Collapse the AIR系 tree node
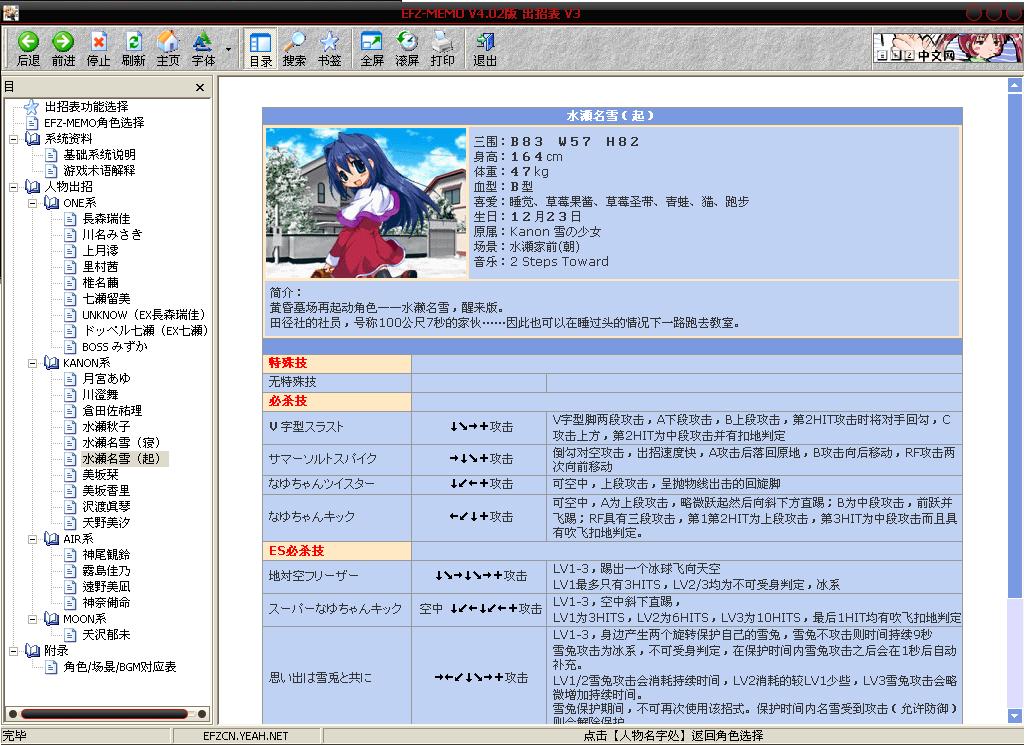 pyautogui.click(x=32, y=540)
